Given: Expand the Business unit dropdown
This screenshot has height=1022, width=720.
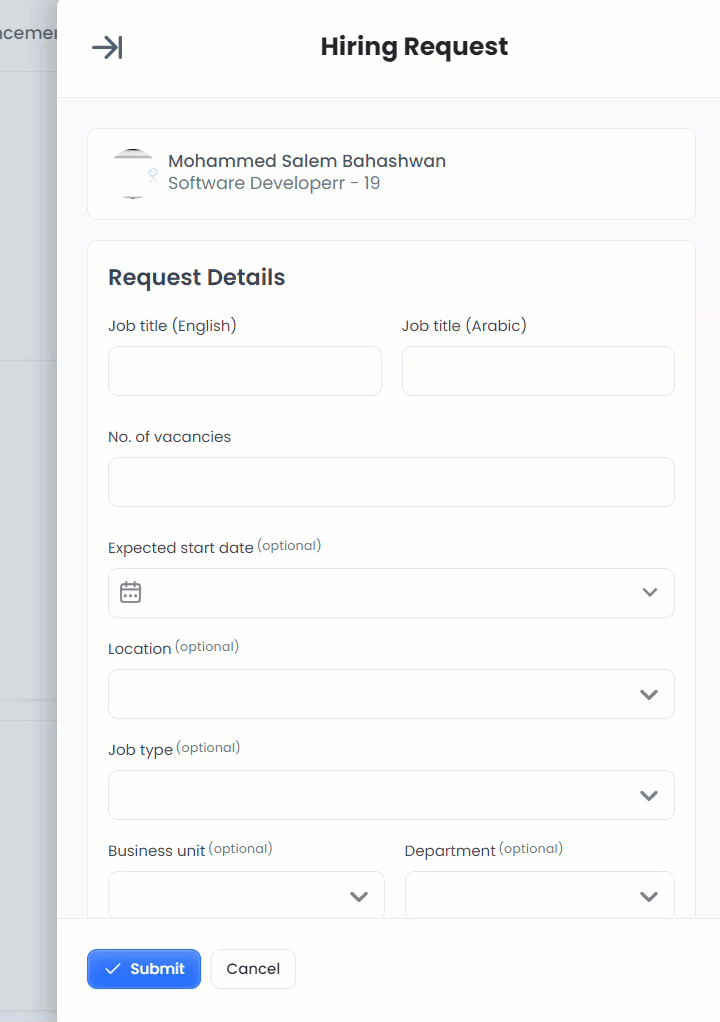Looking at the screenshot, I should [x=245, y=896].
